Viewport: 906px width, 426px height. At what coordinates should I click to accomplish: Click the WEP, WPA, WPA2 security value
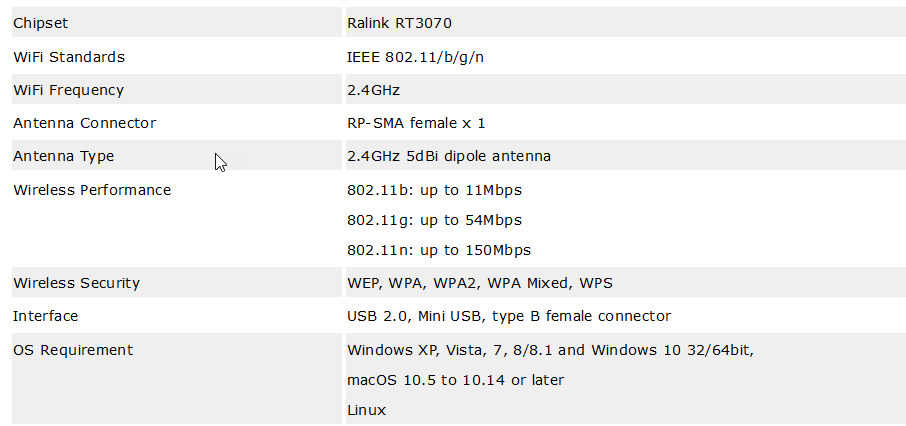point(480,283)
